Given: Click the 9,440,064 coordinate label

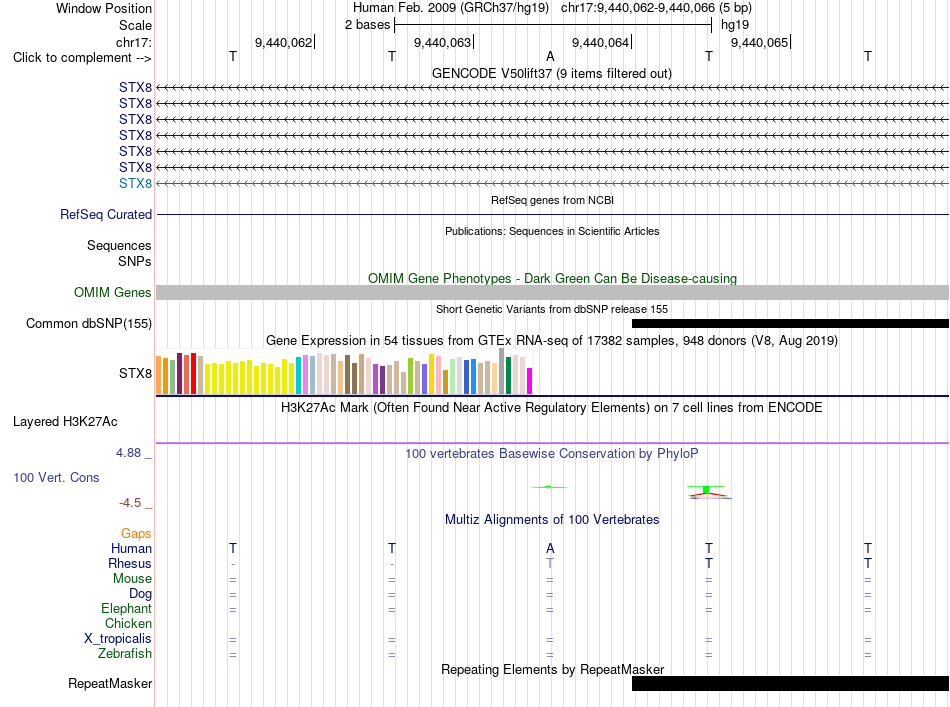Looking at the screenshot, I should 600,42.
